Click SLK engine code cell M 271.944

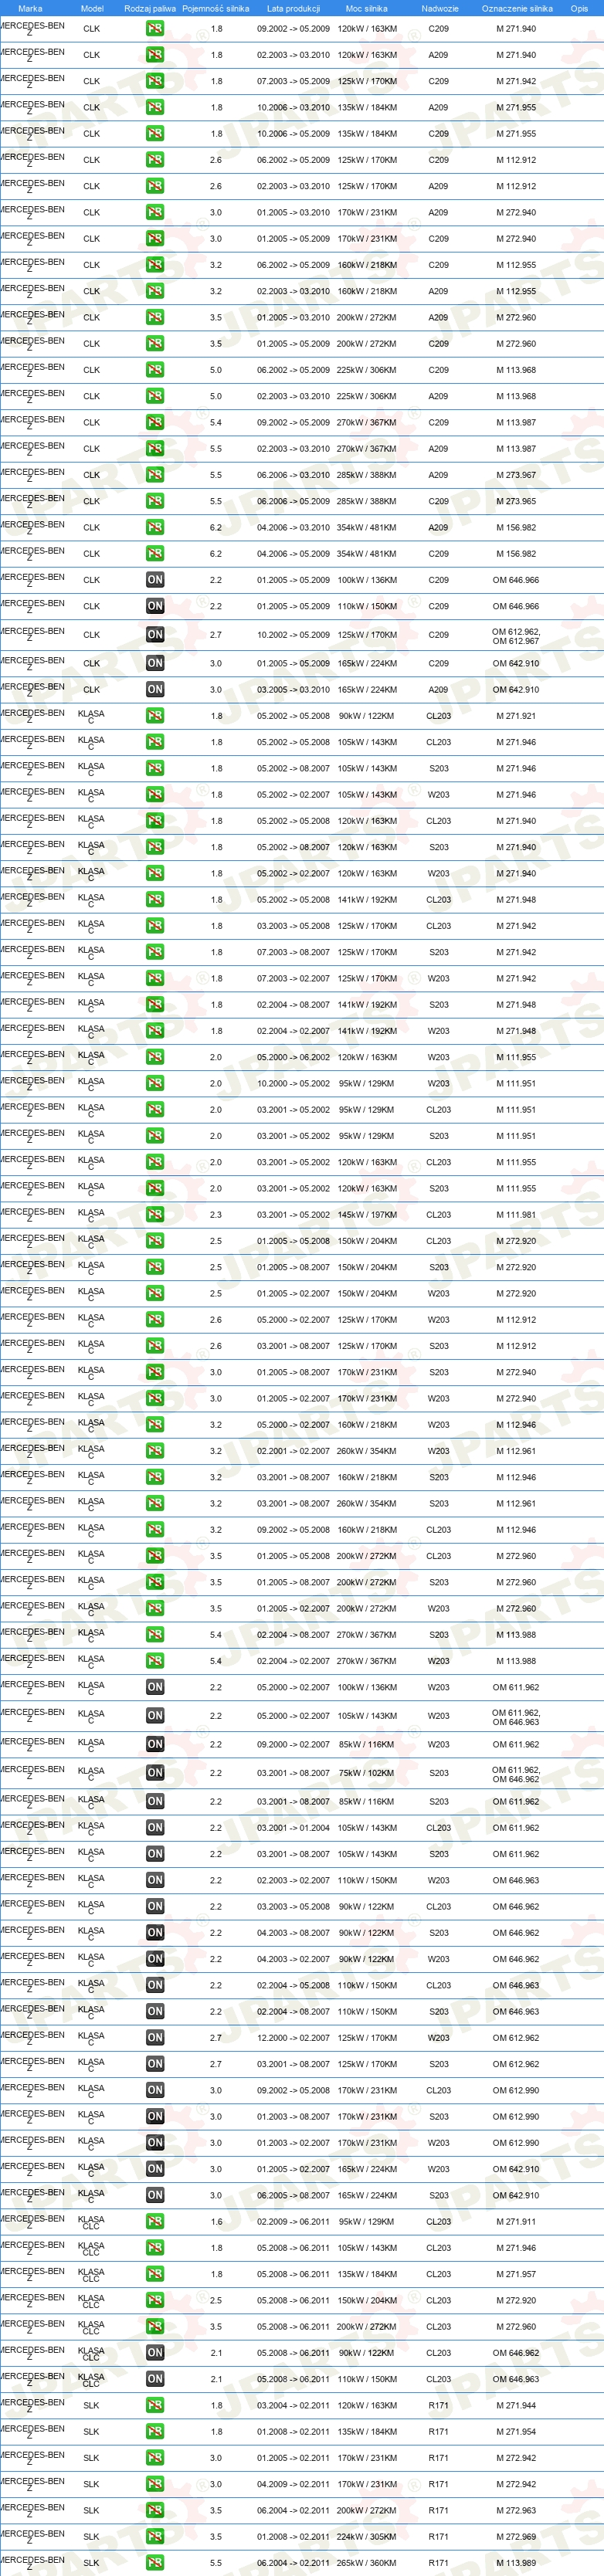click(x=516, y=2405)
